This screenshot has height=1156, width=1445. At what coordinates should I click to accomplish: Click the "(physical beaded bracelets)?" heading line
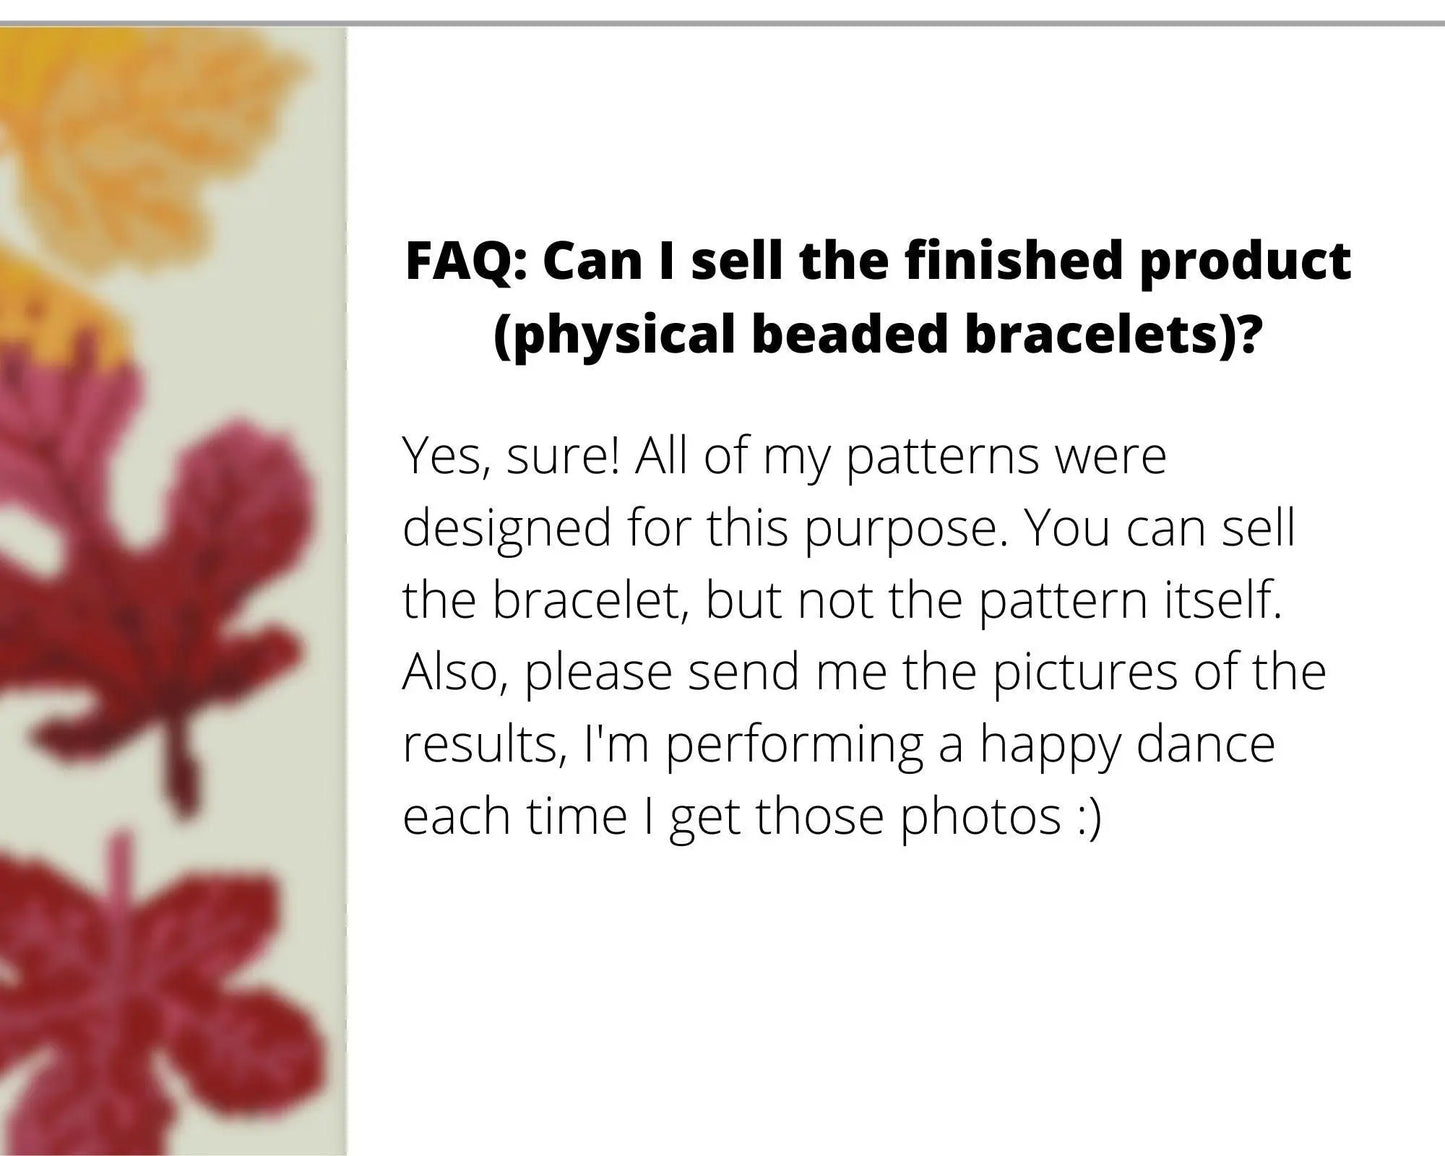877,334
